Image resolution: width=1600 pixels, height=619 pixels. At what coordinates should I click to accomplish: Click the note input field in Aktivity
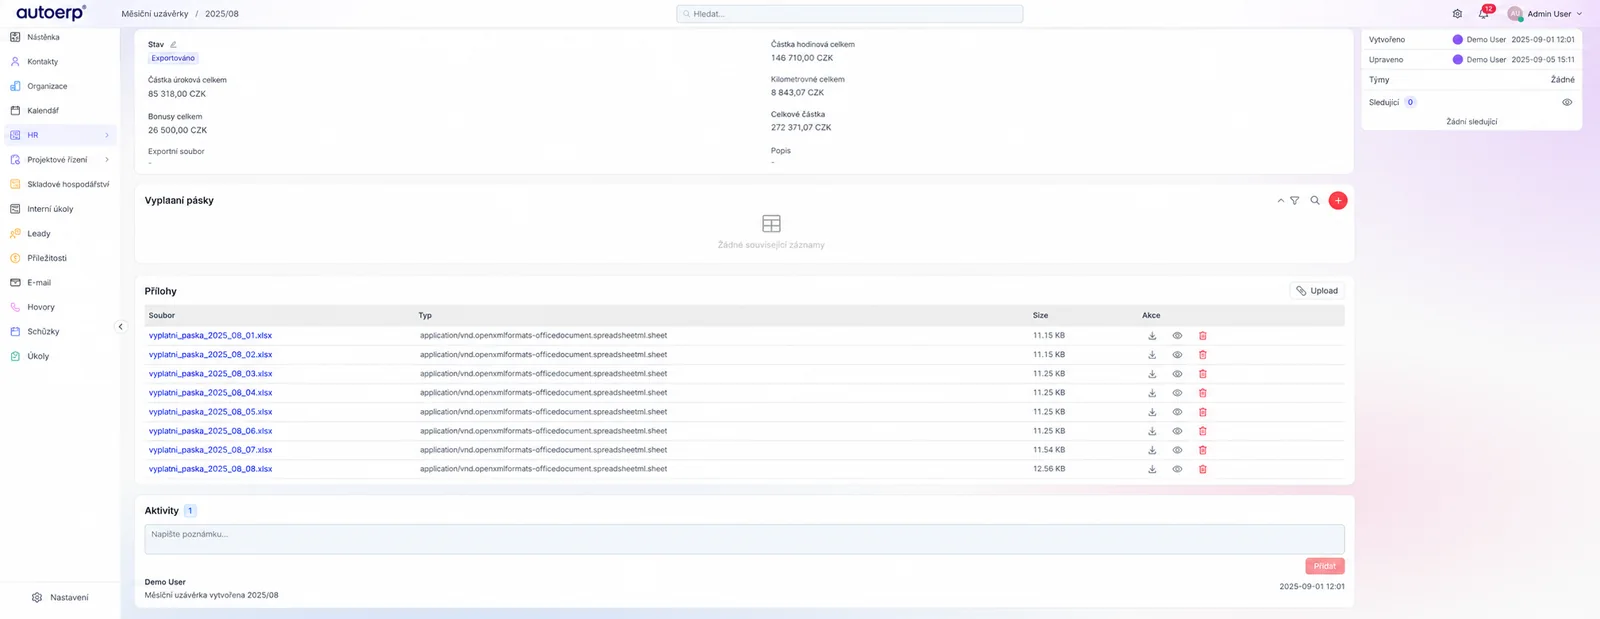pyautogui.click(x=744, y=539)
